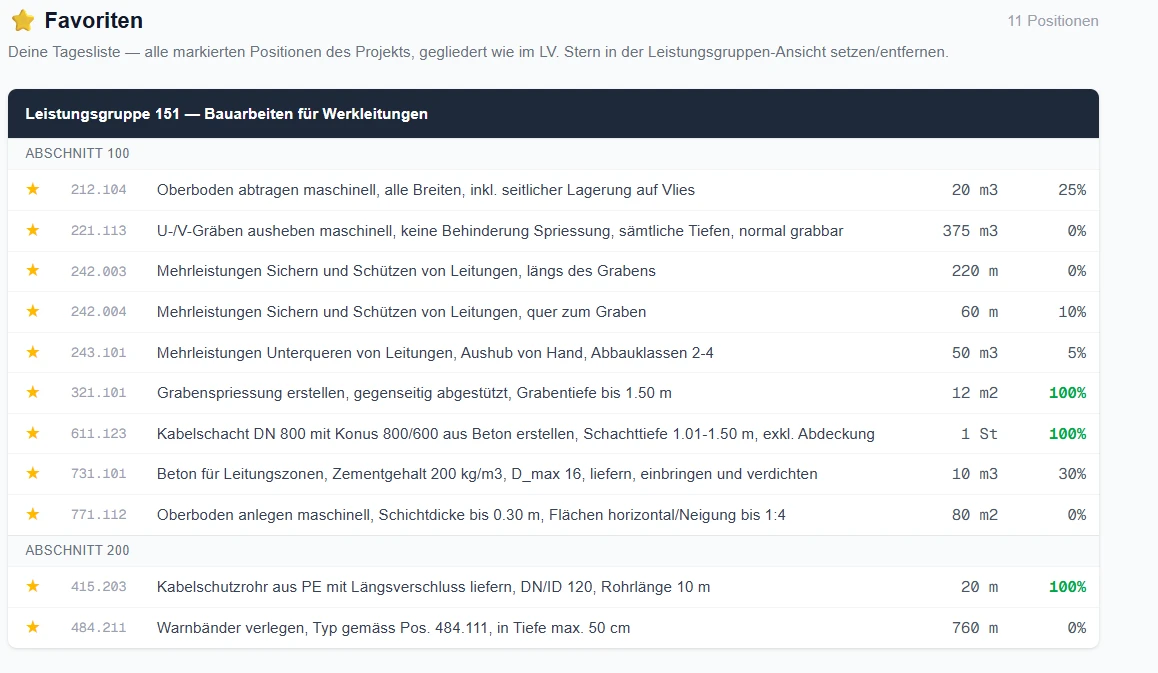
Task: Click green 100% progress on row 321.101
Action: tap(1067, 393)
